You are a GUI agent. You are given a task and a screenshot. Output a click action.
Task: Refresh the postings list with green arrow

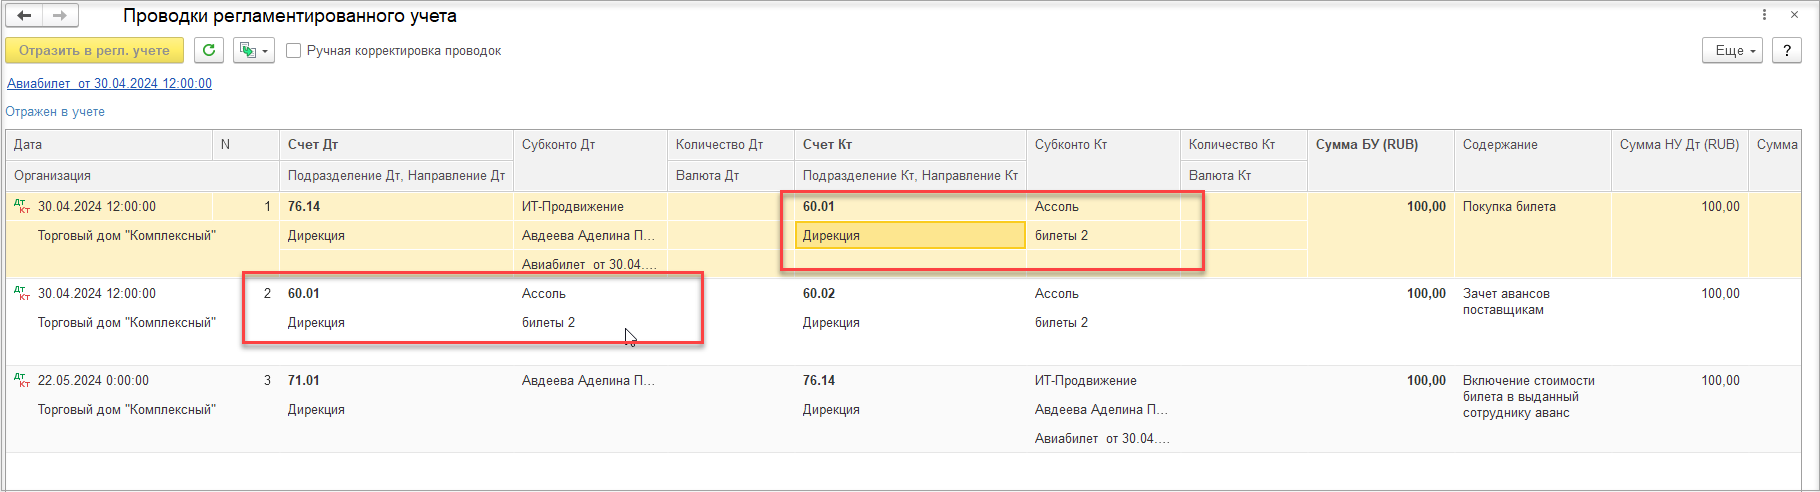(208, 50)
